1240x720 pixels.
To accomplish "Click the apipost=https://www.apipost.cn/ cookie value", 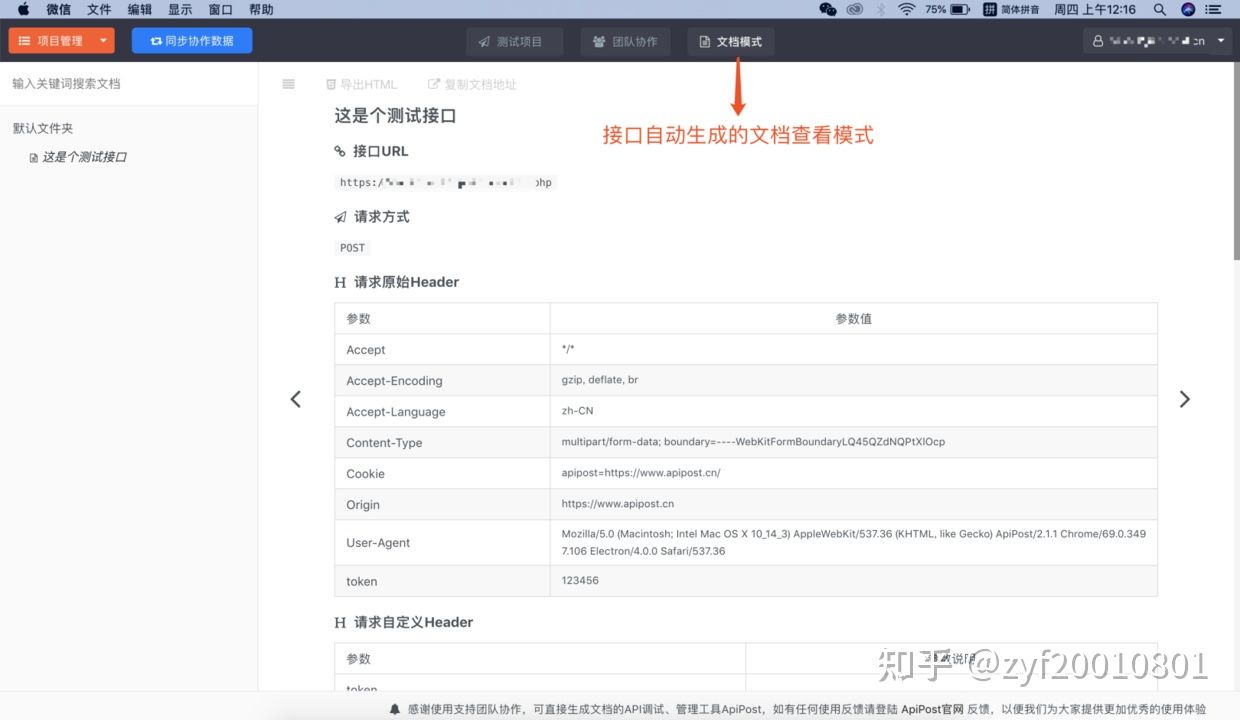I will pos(641,473).
